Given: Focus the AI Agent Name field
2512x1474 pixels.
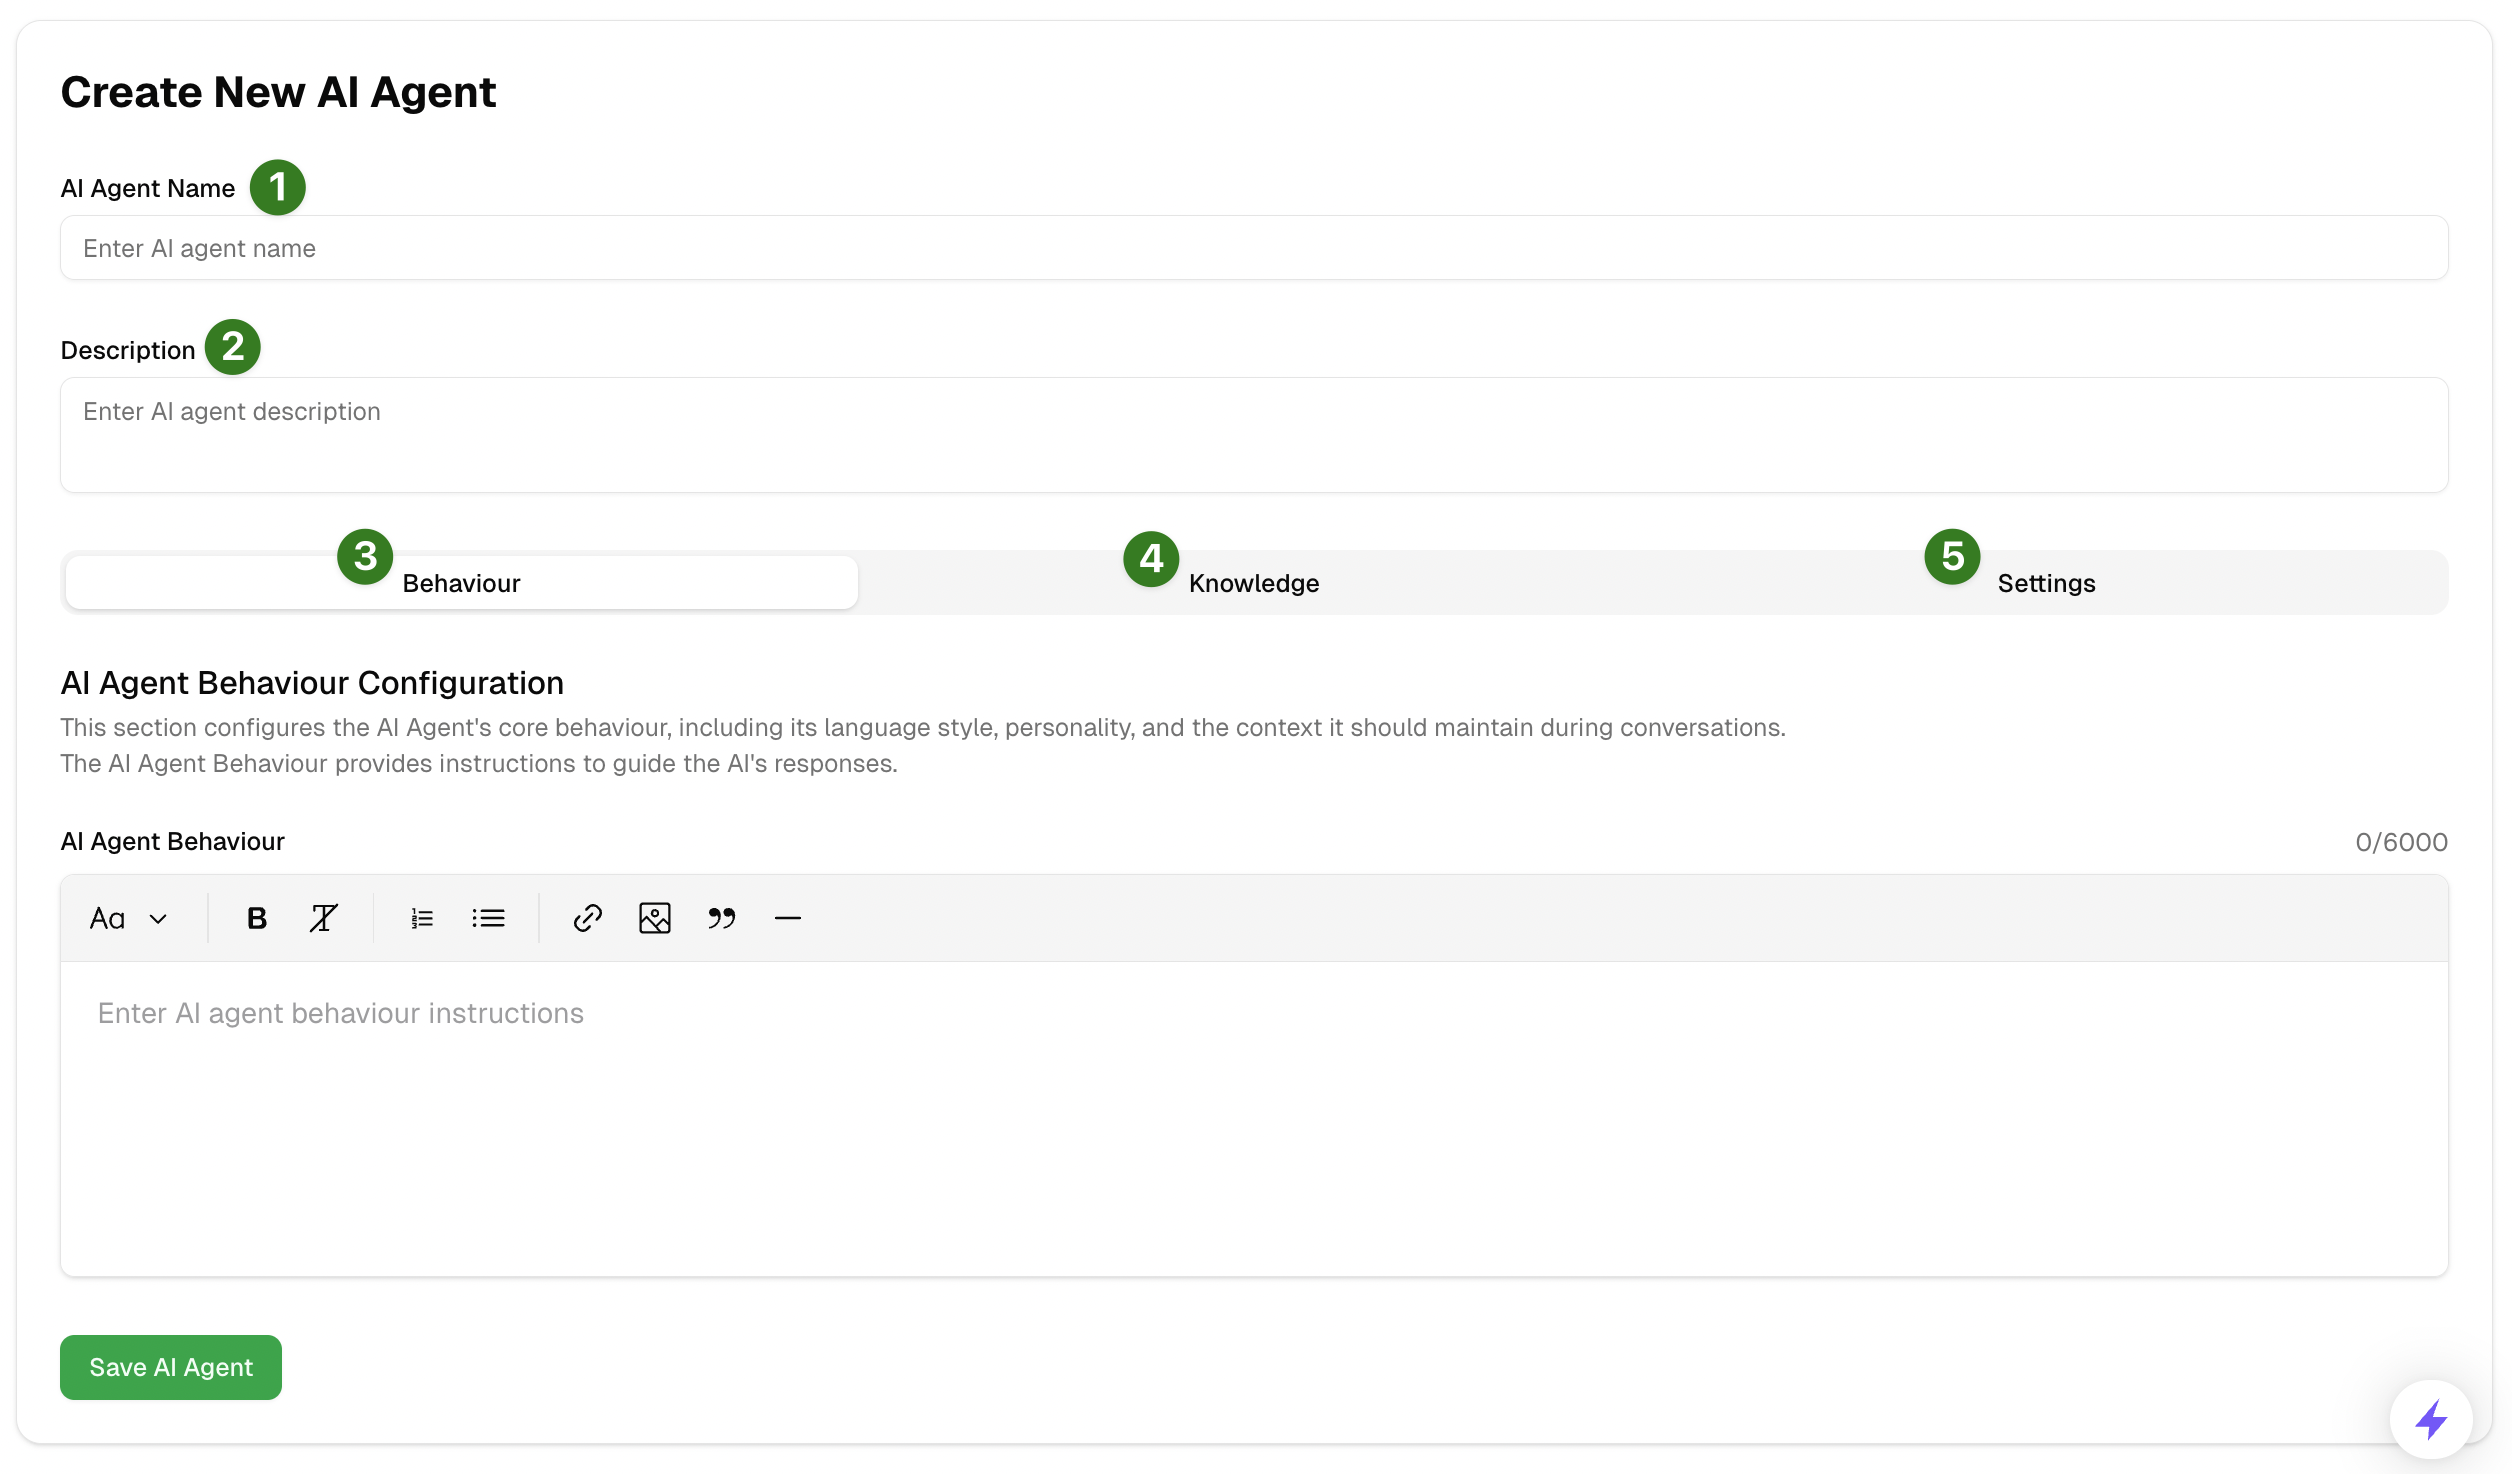Looking at the screenshot, I should (x=1254, y=248).
